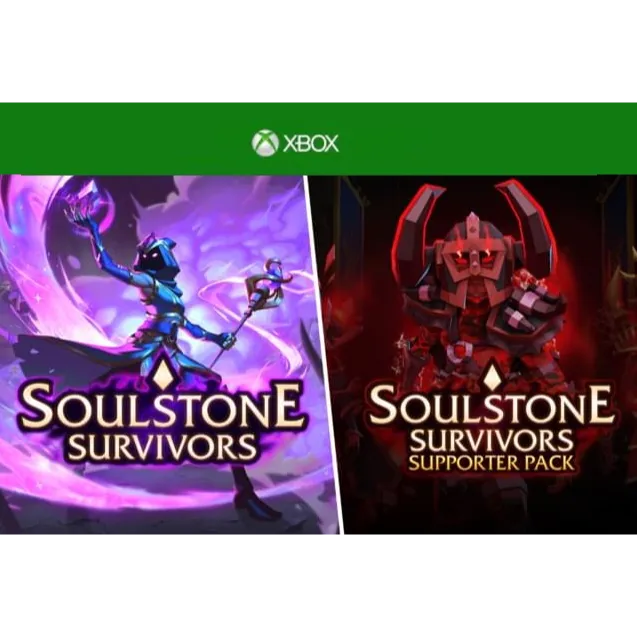Viewport: 637px width, 637px height.
Task: Open the Supporter Pack cover art
Action: [490, 354]
